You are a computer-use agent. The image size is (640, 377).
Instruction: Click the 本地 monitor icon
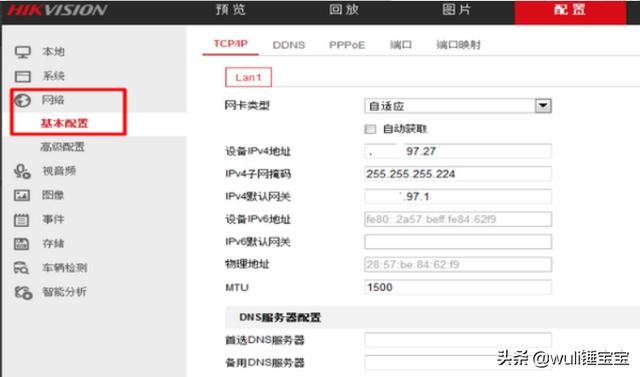(22, 52)
